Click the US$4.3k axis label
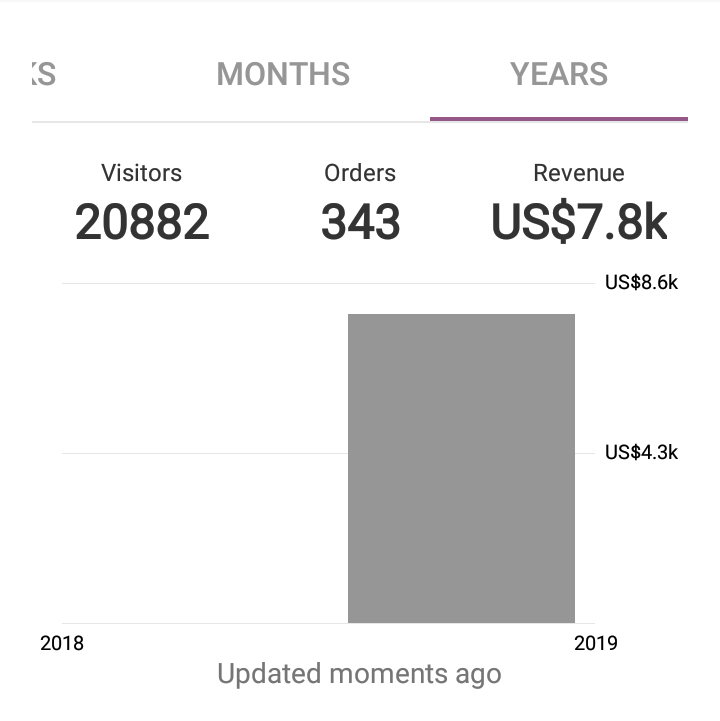720x721 pixels. click(x=641, y=453)
